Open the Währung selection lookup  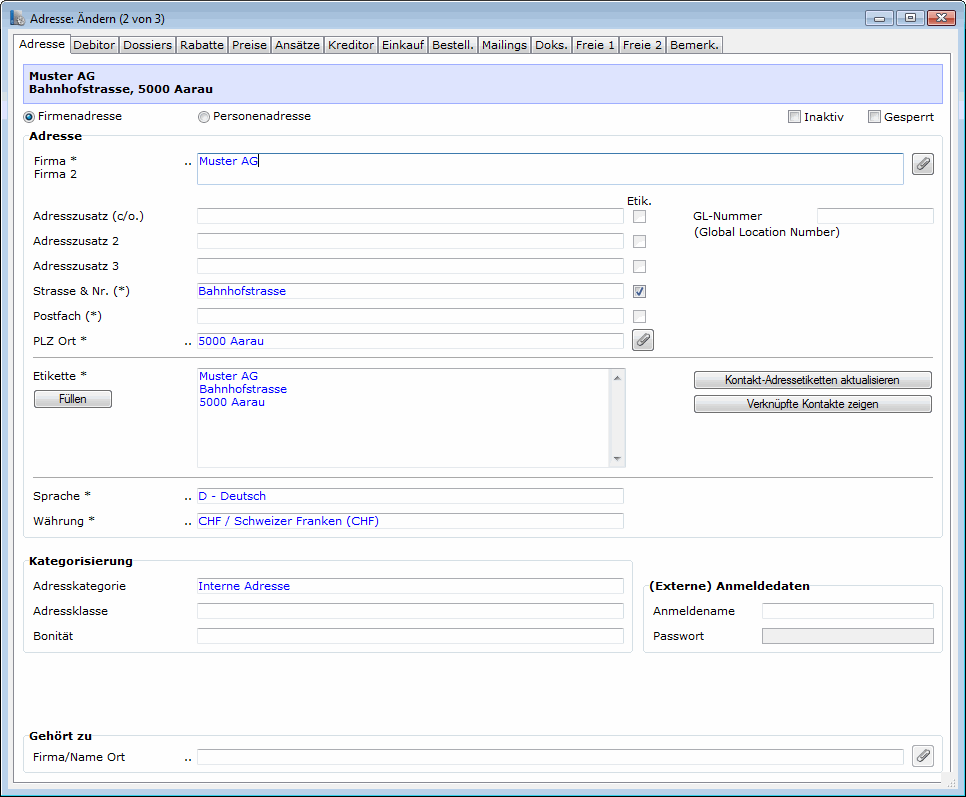pos(188,522)
